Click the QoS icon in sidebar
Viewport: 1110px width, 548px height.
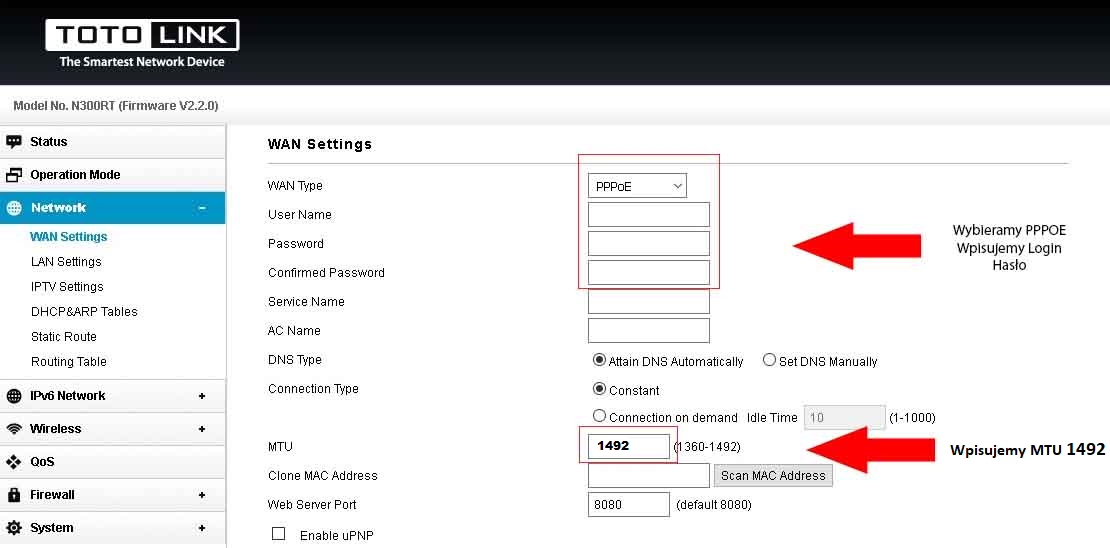pyautogui.click(x=14, y=462)
